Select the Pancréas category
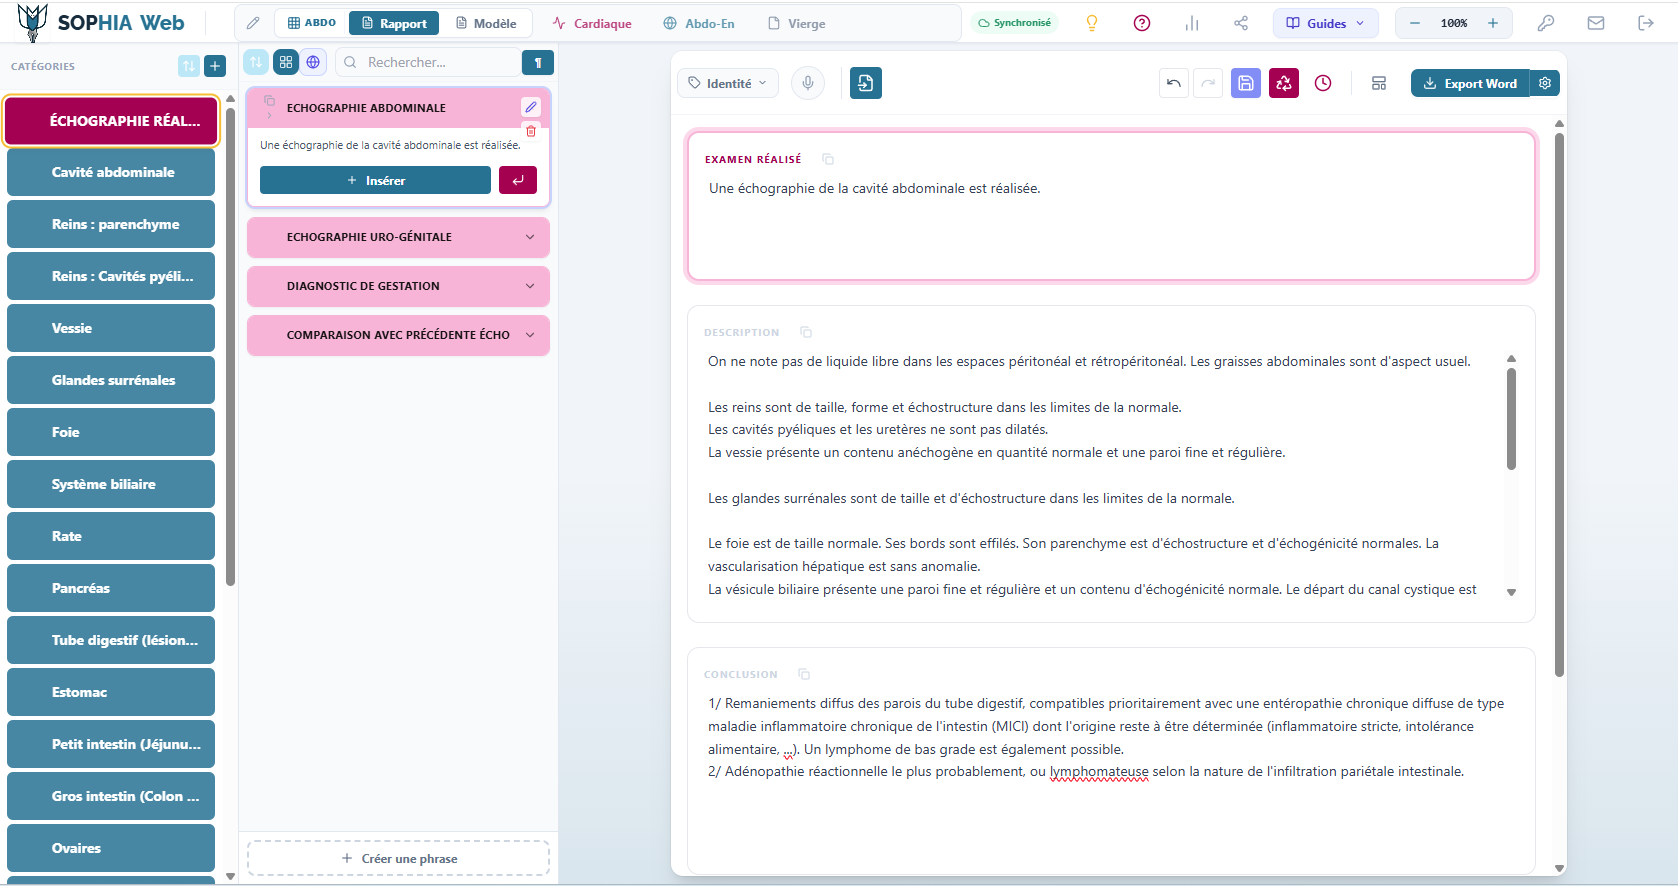The height and width of the screenshot is (886, 1678). point(111,588)
